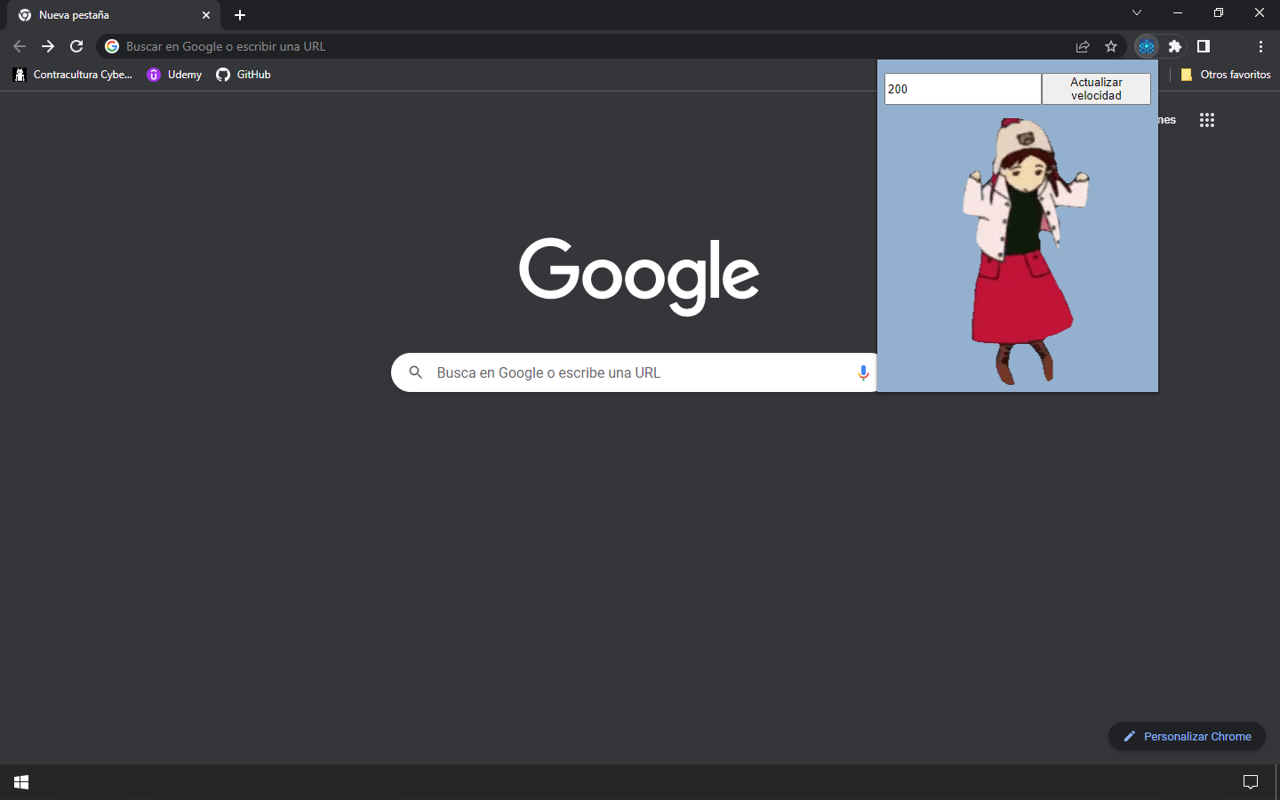The height and width of the screenshot is (800, 1280).
Task: Open the Contracultura Cybe... bookmark
Action: 72,74
